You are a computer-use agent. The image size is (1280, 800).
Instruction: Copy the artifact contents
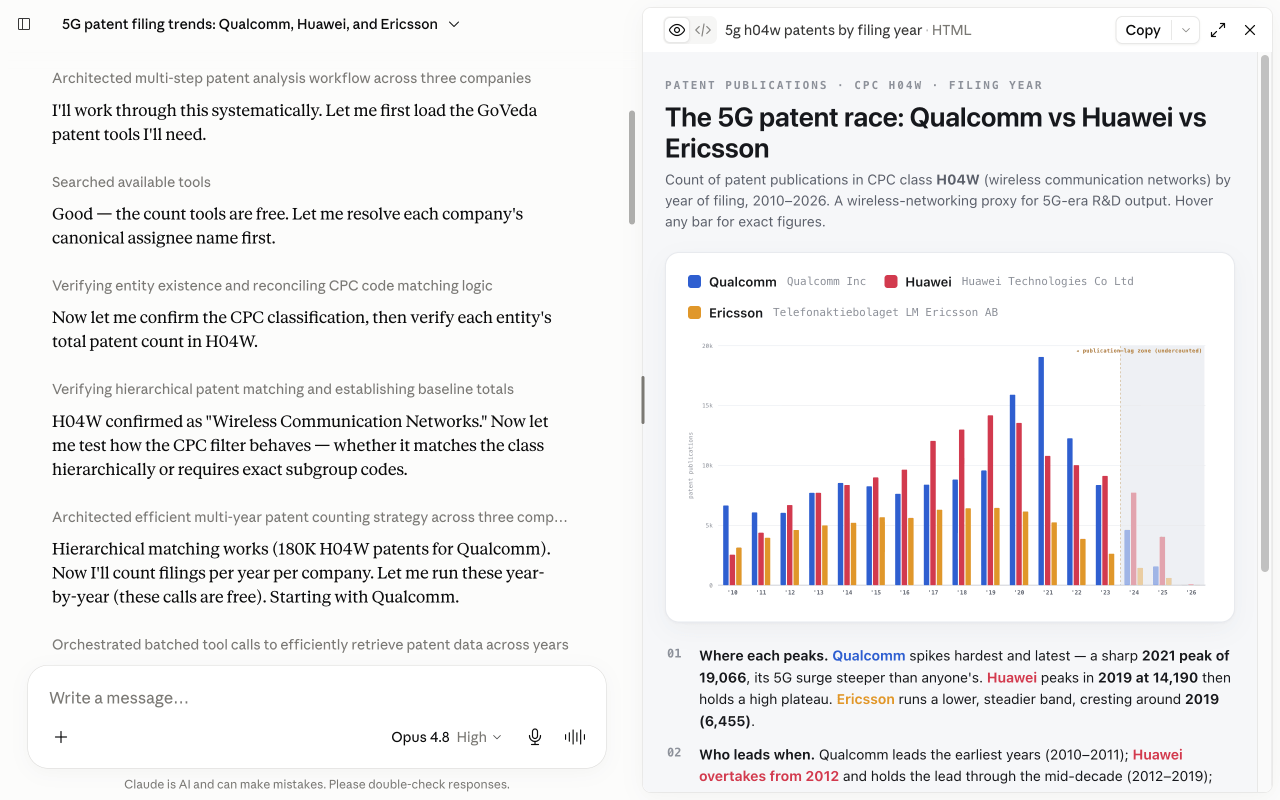point(1143,30)
